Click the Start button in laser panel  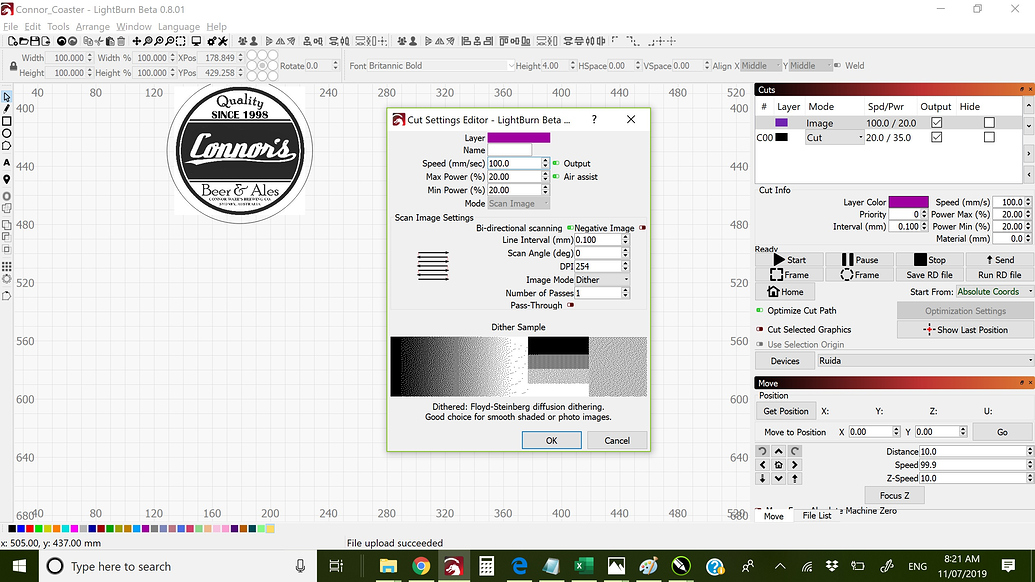click(x=789, y=260)
